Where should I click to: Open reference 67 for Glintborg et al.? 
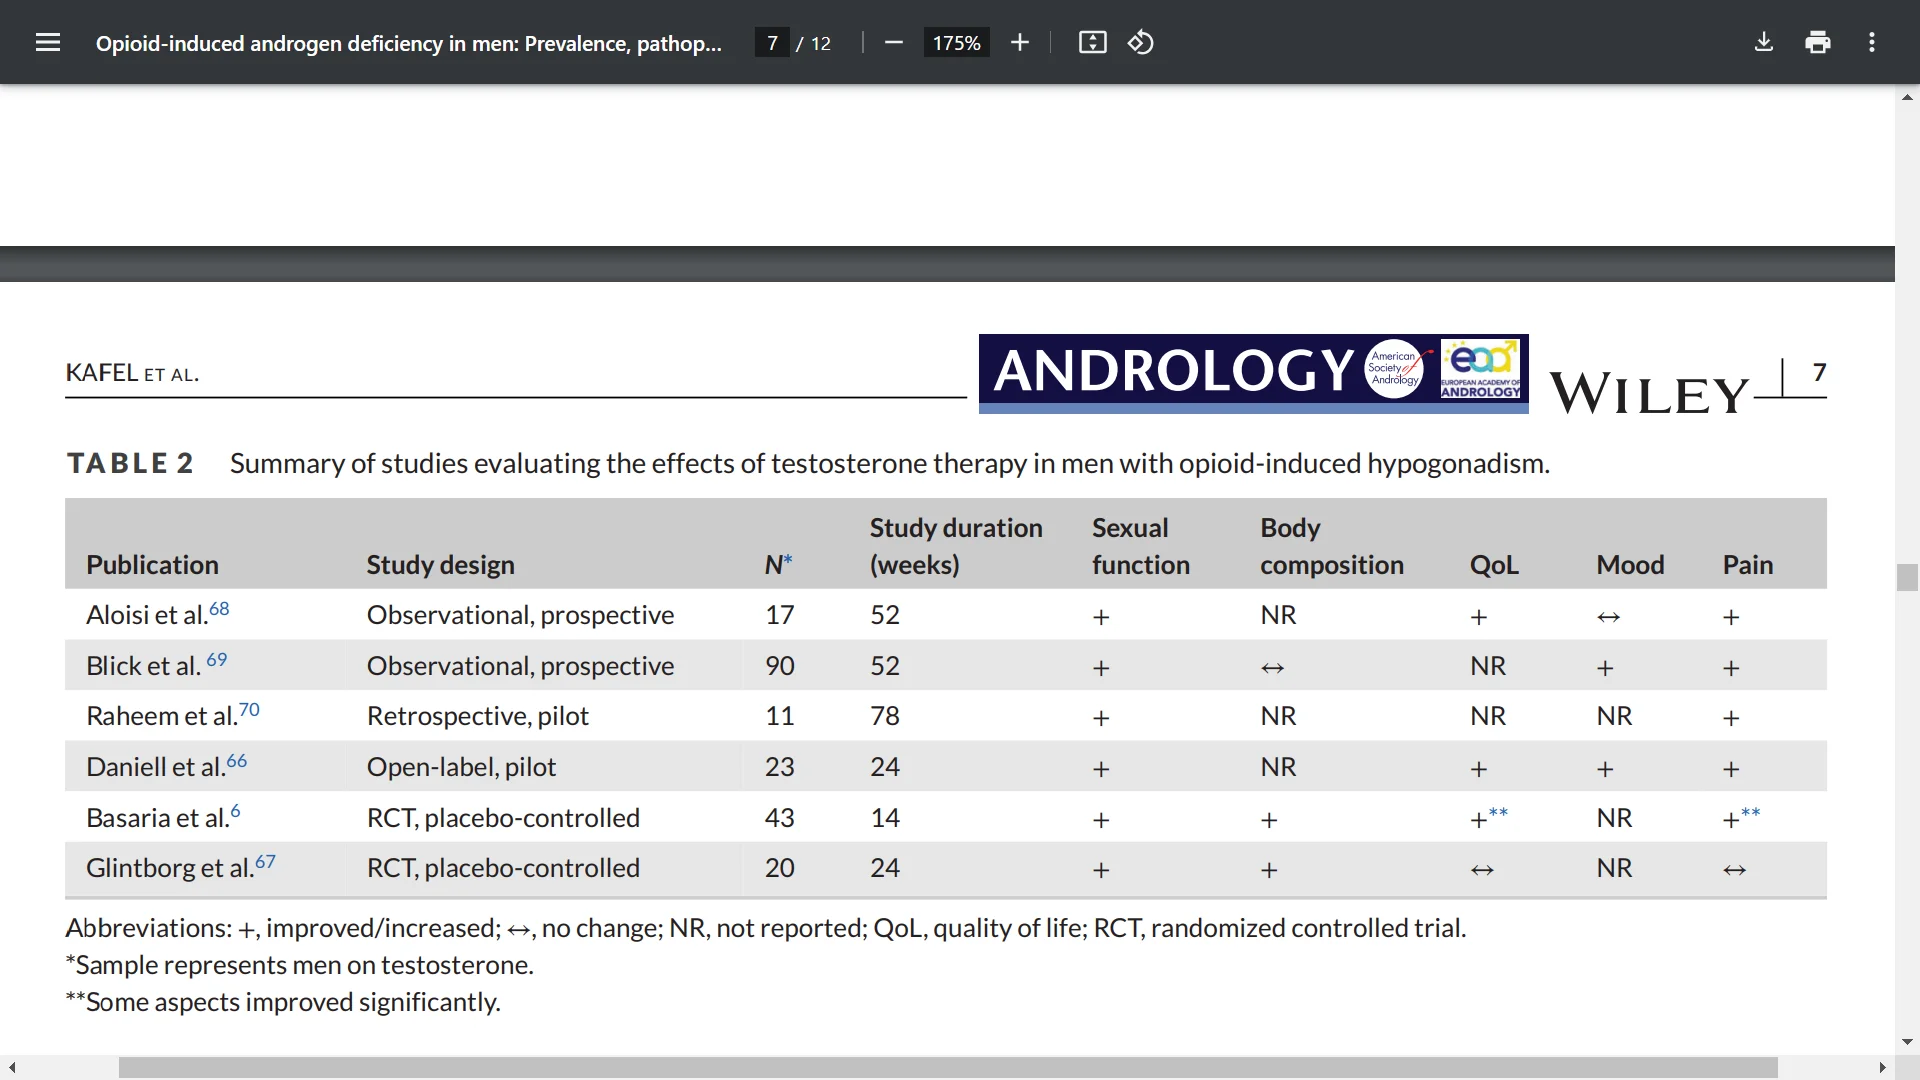click(265, 861)
